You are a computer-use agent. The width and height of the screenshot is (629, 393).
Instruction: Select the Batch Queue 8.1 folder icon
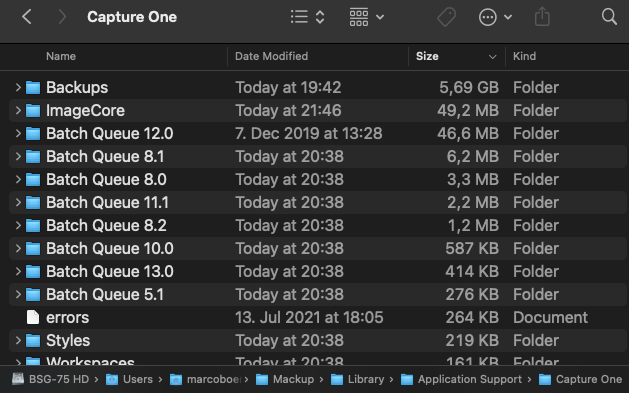pos(33,156)
